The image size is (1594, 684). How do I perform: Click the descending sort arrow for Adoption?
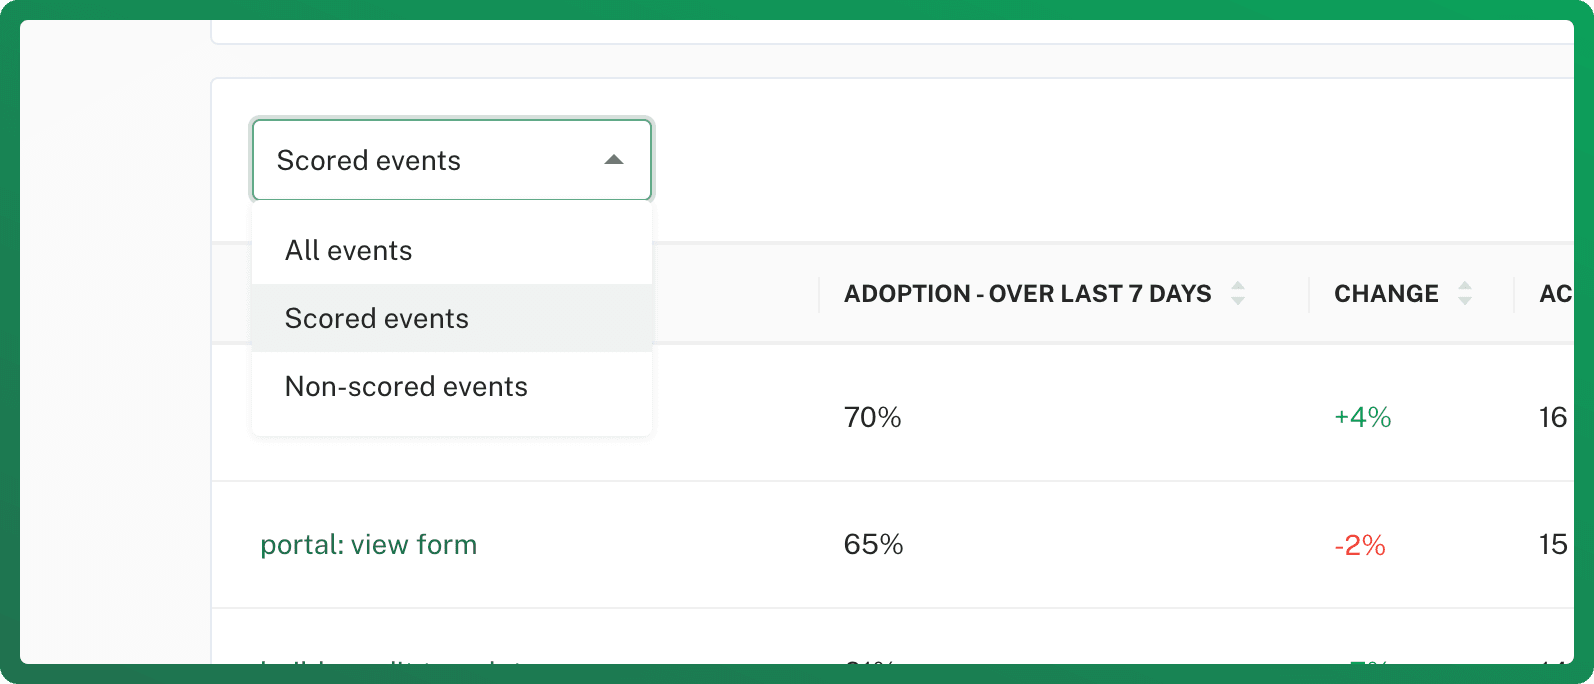click(1238, 300)
